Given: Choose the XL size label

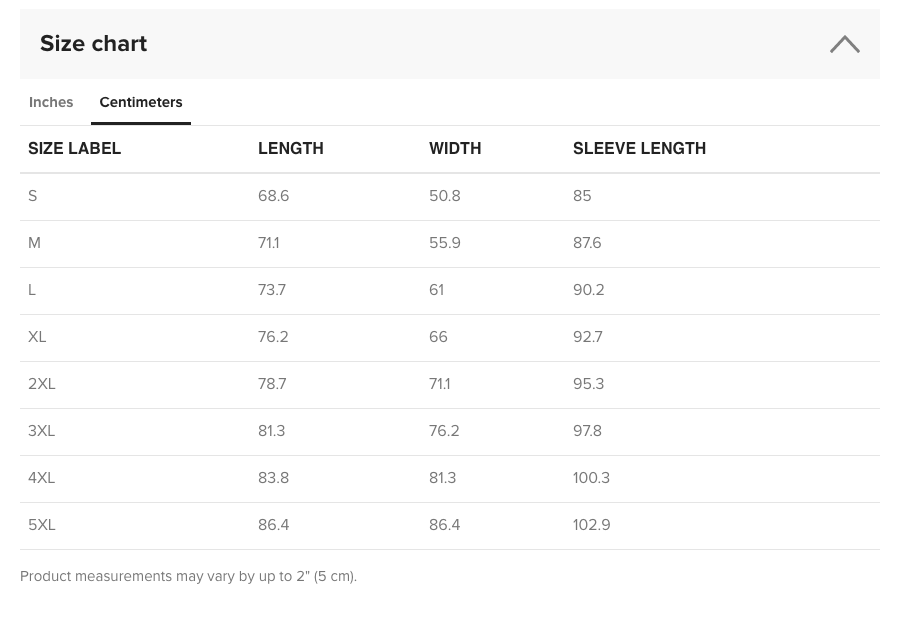Looking at the screenshot, I should tap(37, 337).
